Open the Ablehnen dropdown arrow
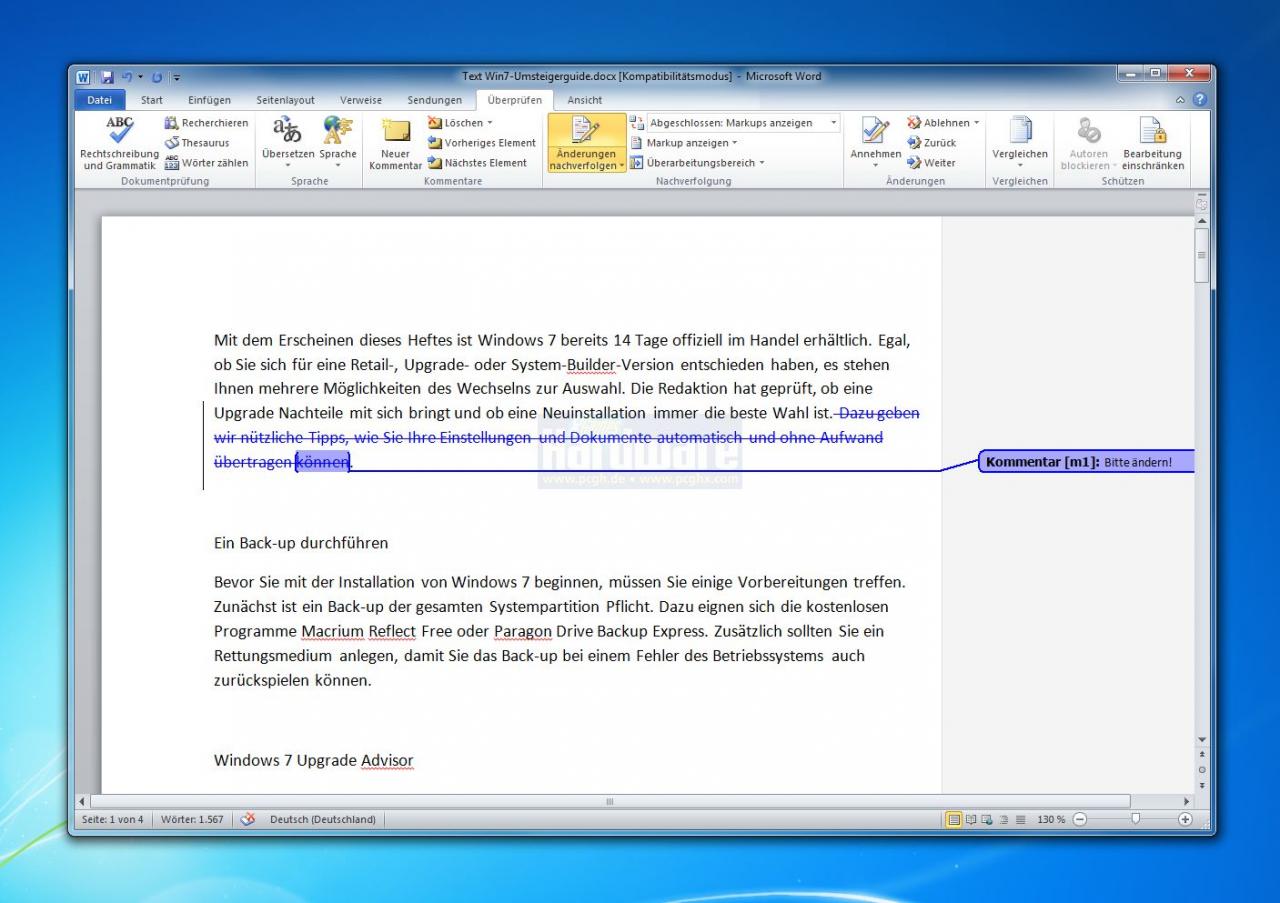This screenshot has width=1280, height=903. [976, 123]
